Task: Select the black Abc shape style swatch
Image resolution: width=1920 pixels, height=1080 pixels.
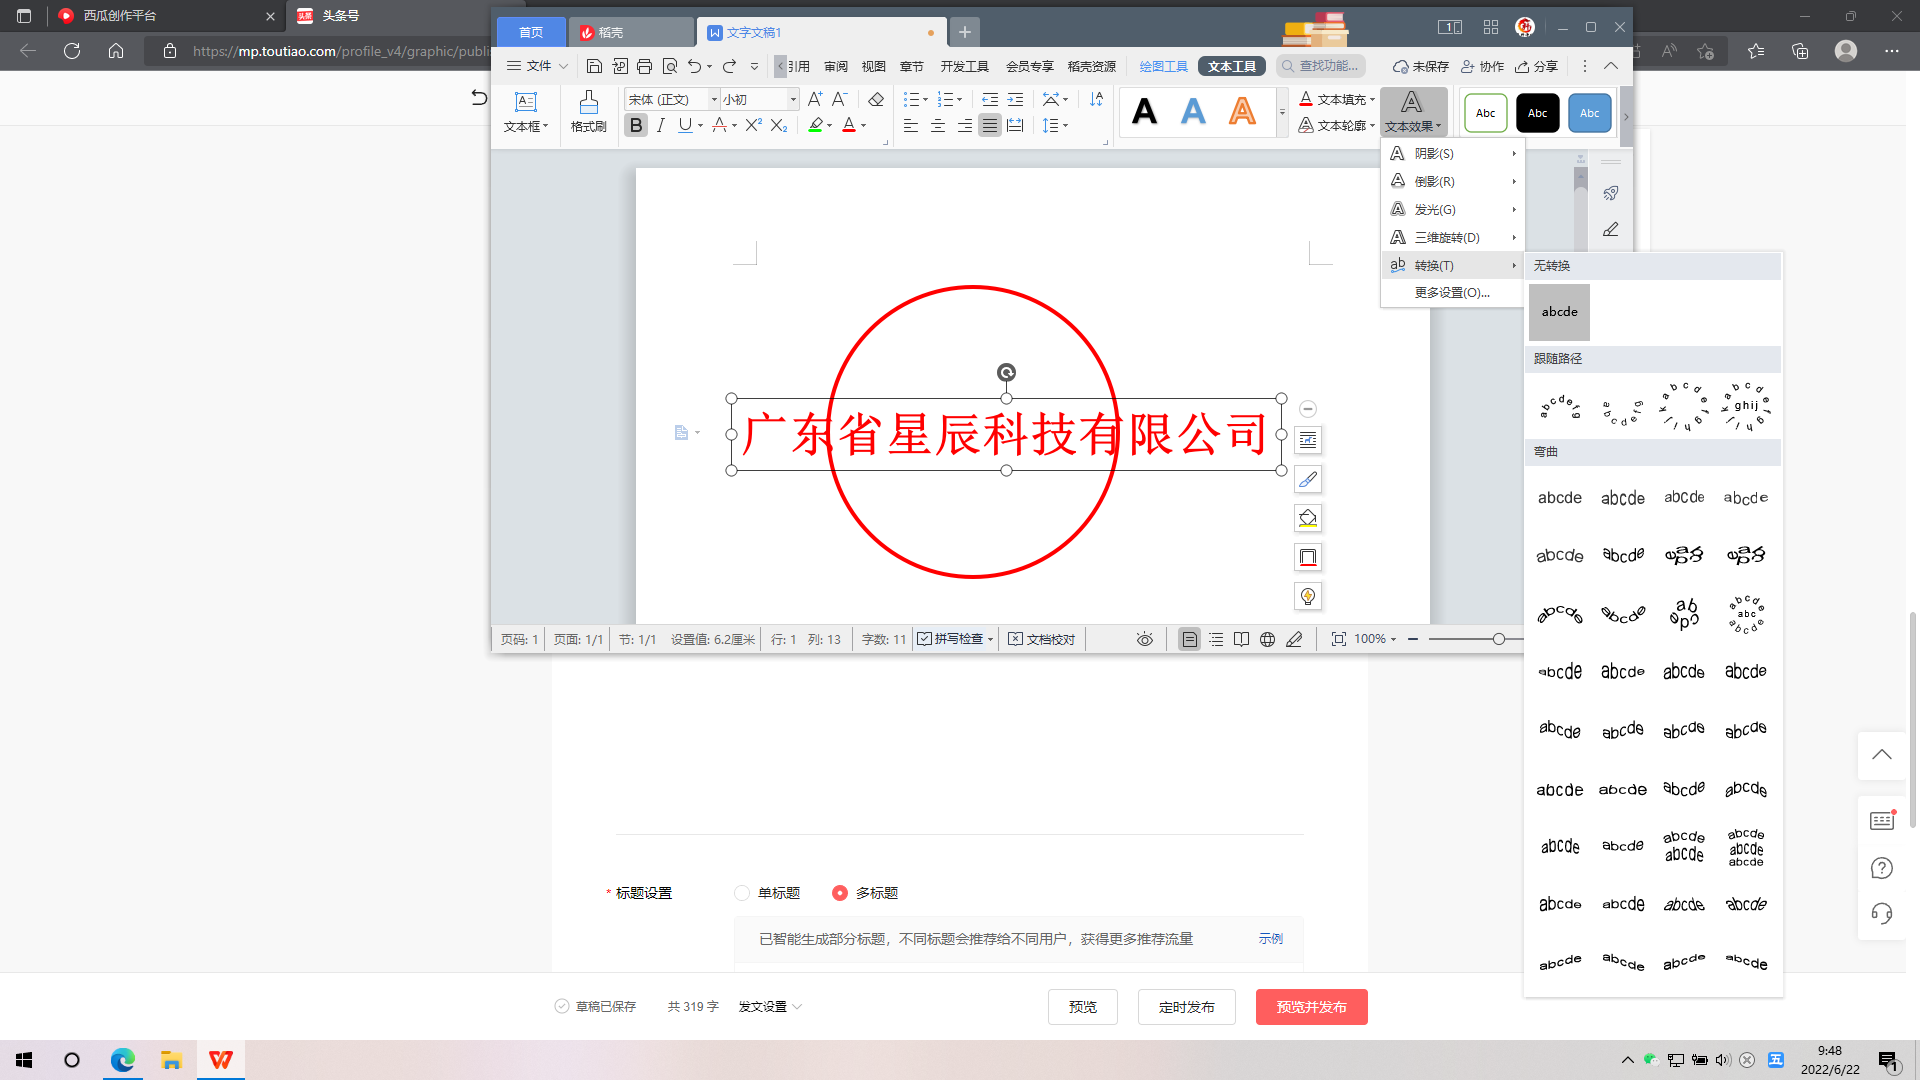Action: pyautogui.click(x=1537, y=113)
